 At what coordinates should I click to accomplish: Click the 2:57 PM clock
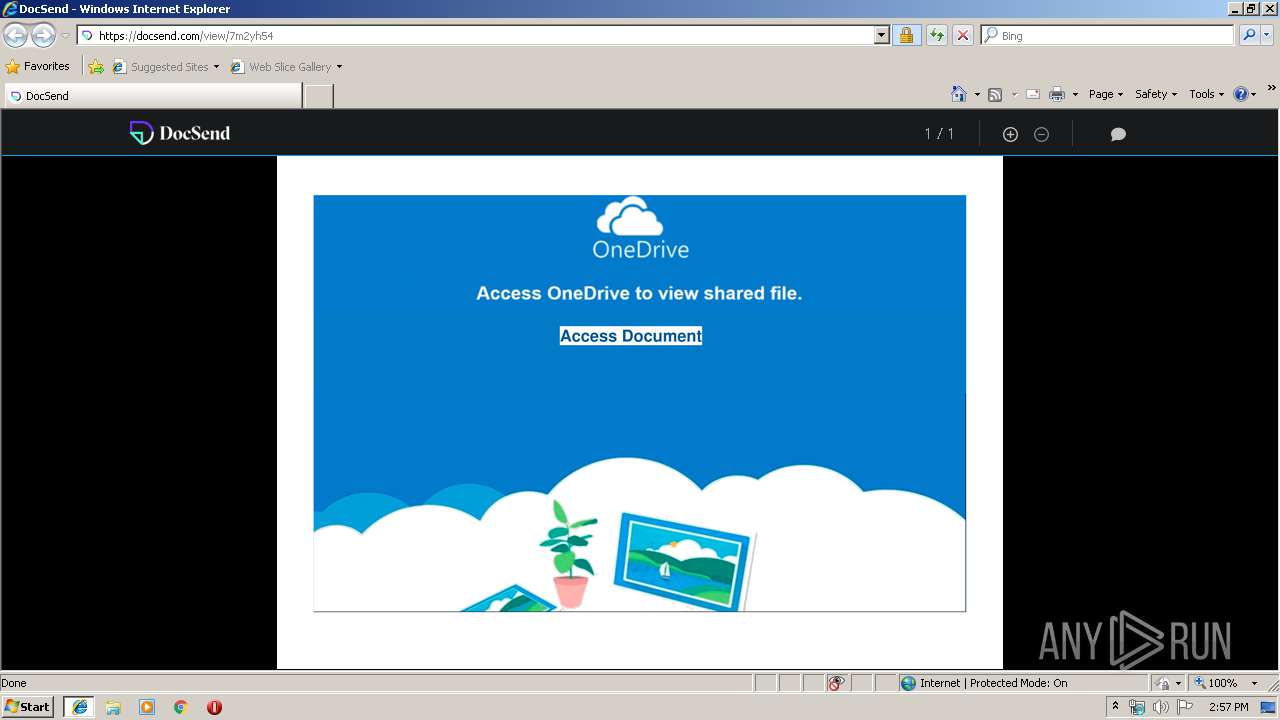point(1228,707)
